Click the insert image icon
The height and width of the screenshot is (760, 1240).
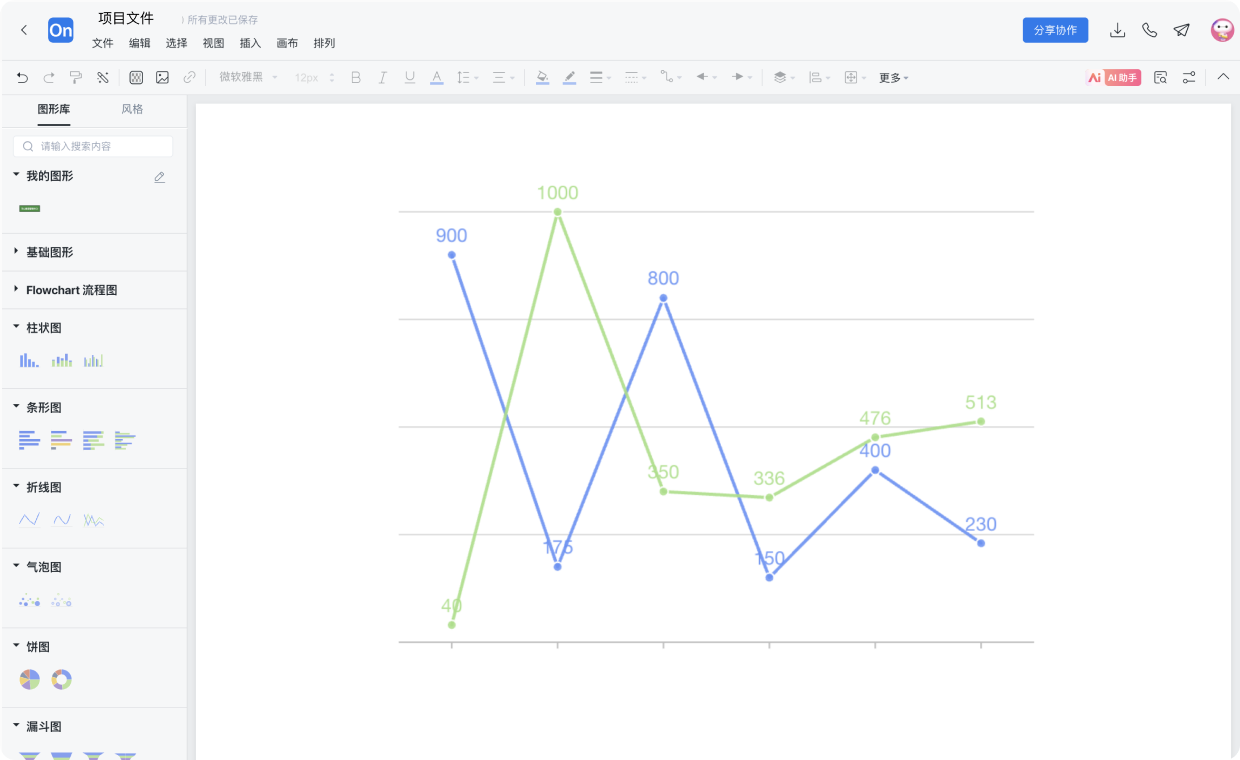[162, 77]
